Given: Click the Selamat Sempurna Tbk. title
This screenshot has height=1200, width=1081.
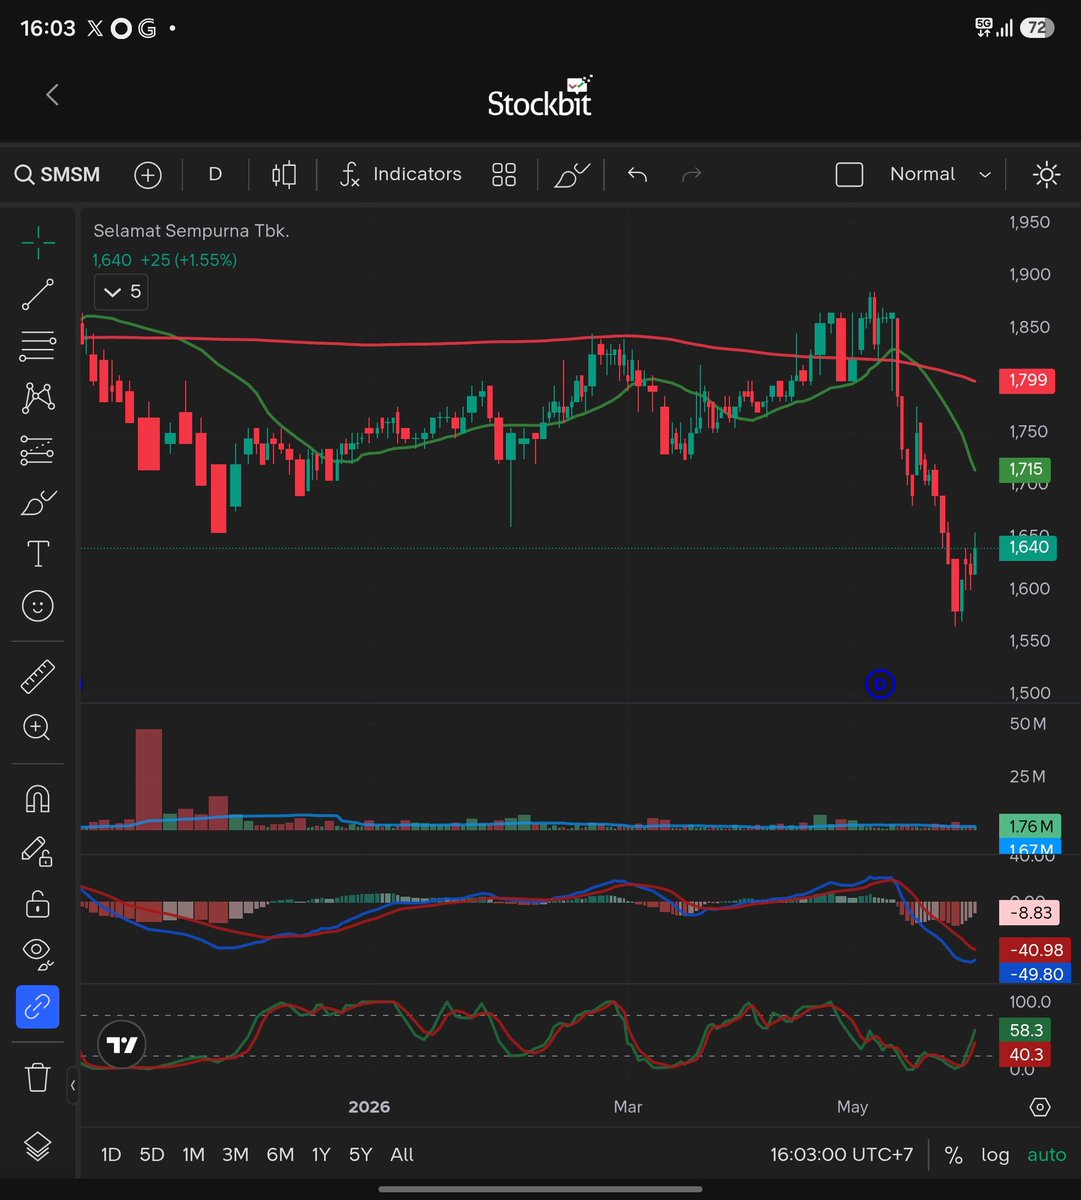Looking at the screenshot, I should point(192,231).
